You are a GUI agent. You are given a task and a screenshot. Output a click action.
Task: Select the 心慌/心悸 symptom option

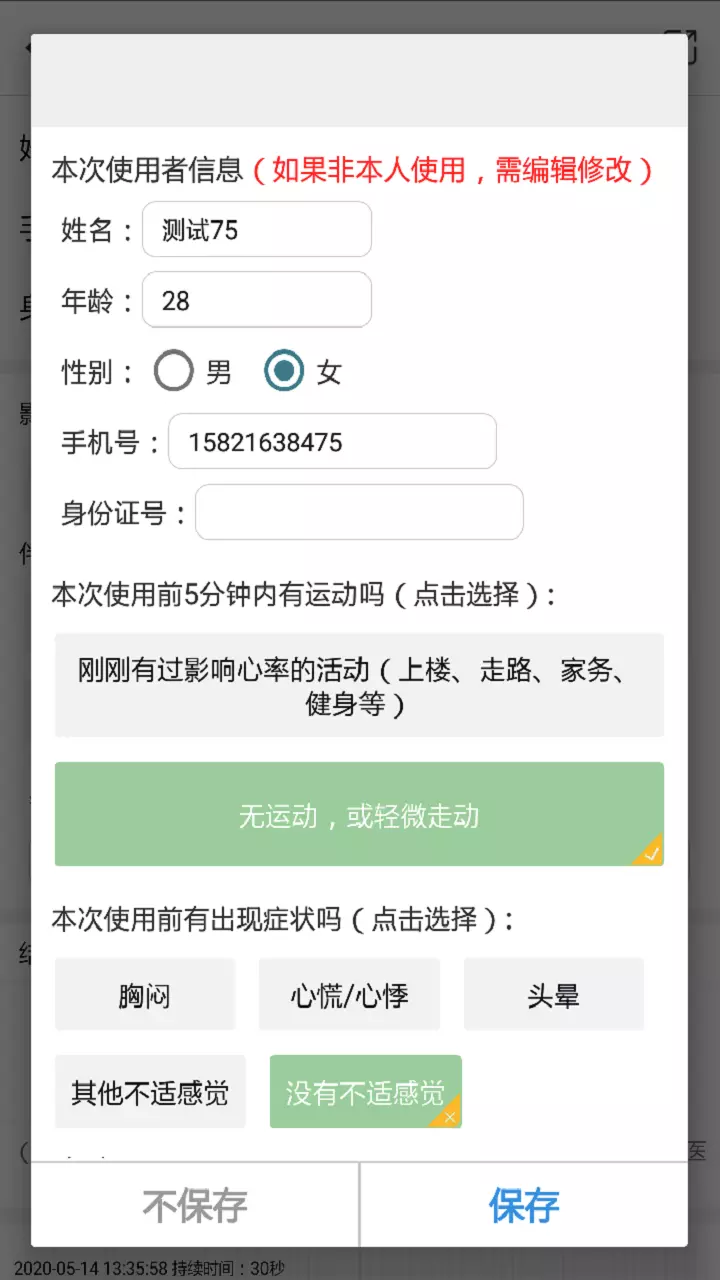point(349,994)
